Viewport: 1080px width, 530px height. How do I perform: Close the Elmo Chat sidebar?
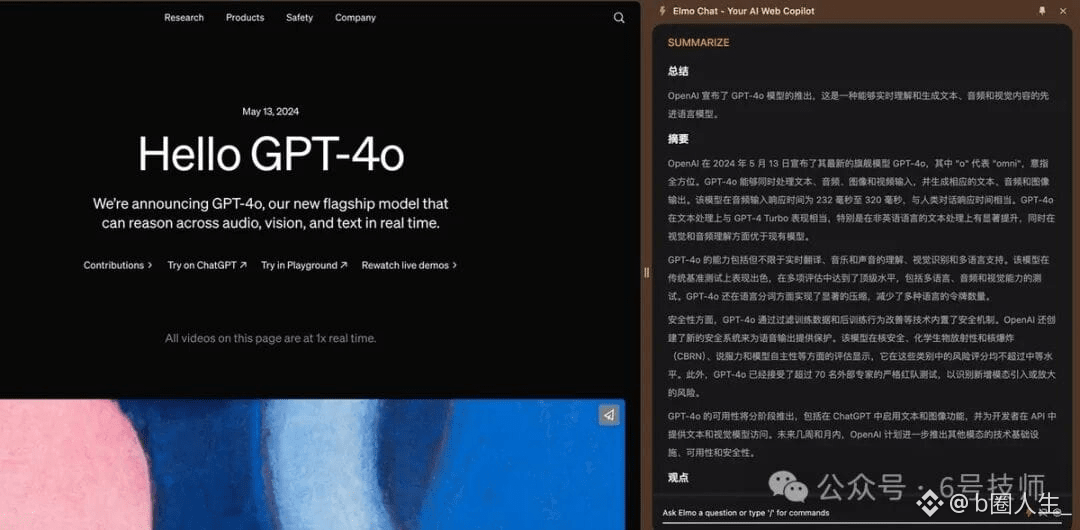tap(1064, 11)
